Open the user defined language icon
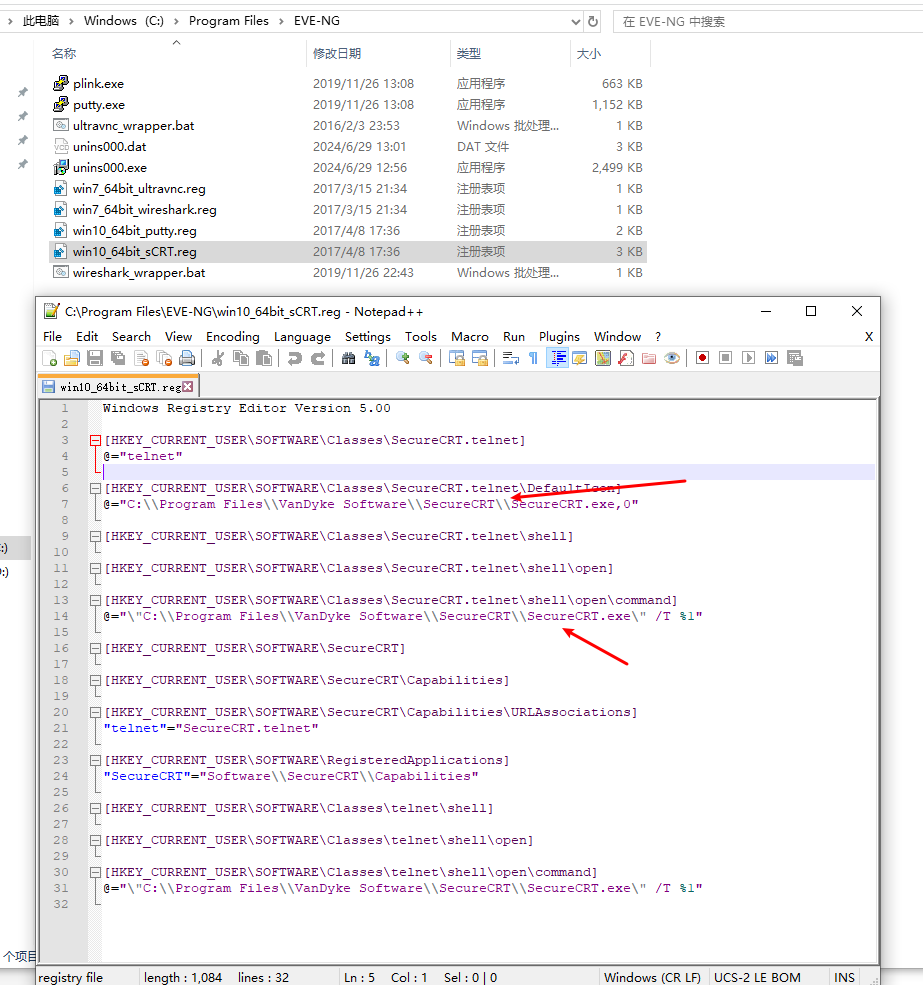923x985 pixels. click(579, 358)
